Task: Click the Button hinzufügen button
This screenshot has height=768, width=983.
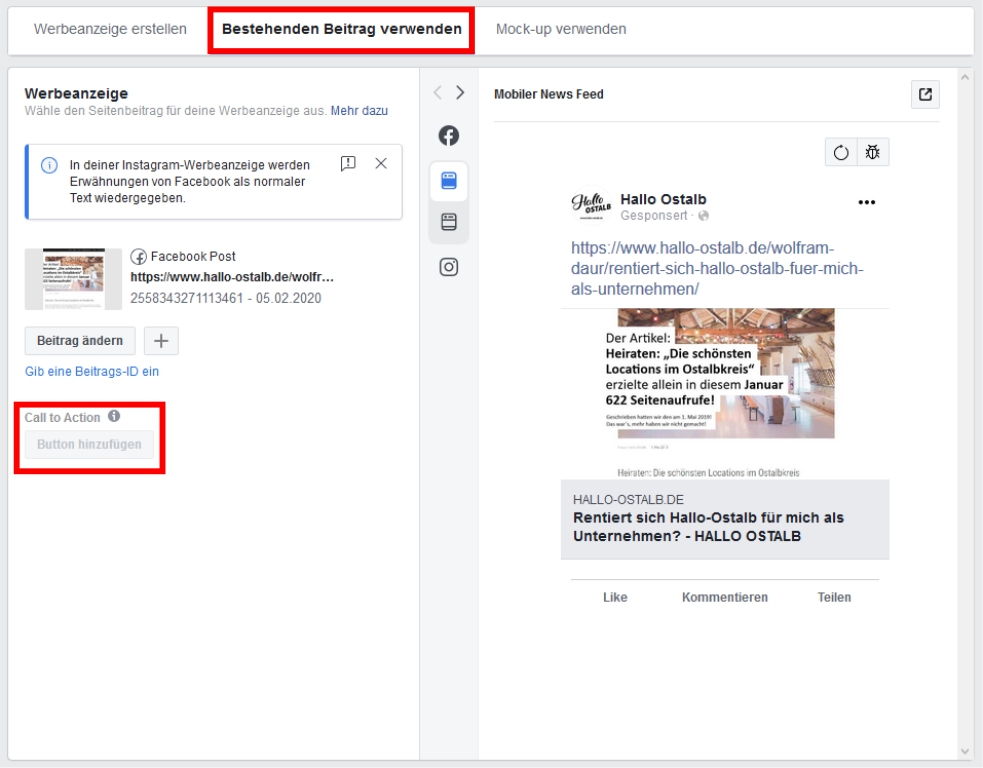Action: (x=89, y=444)
